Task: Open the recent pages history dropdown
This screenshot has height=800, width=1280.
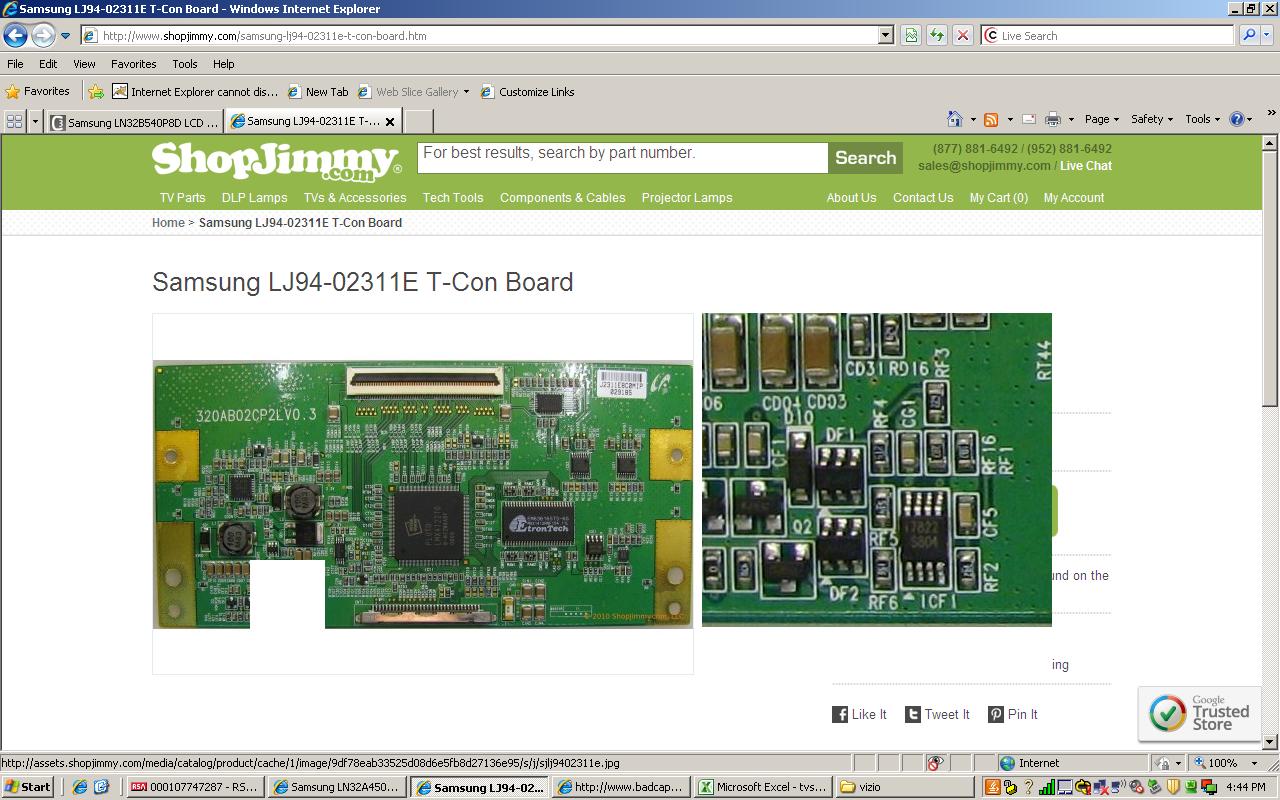Action: pos(66,36)
